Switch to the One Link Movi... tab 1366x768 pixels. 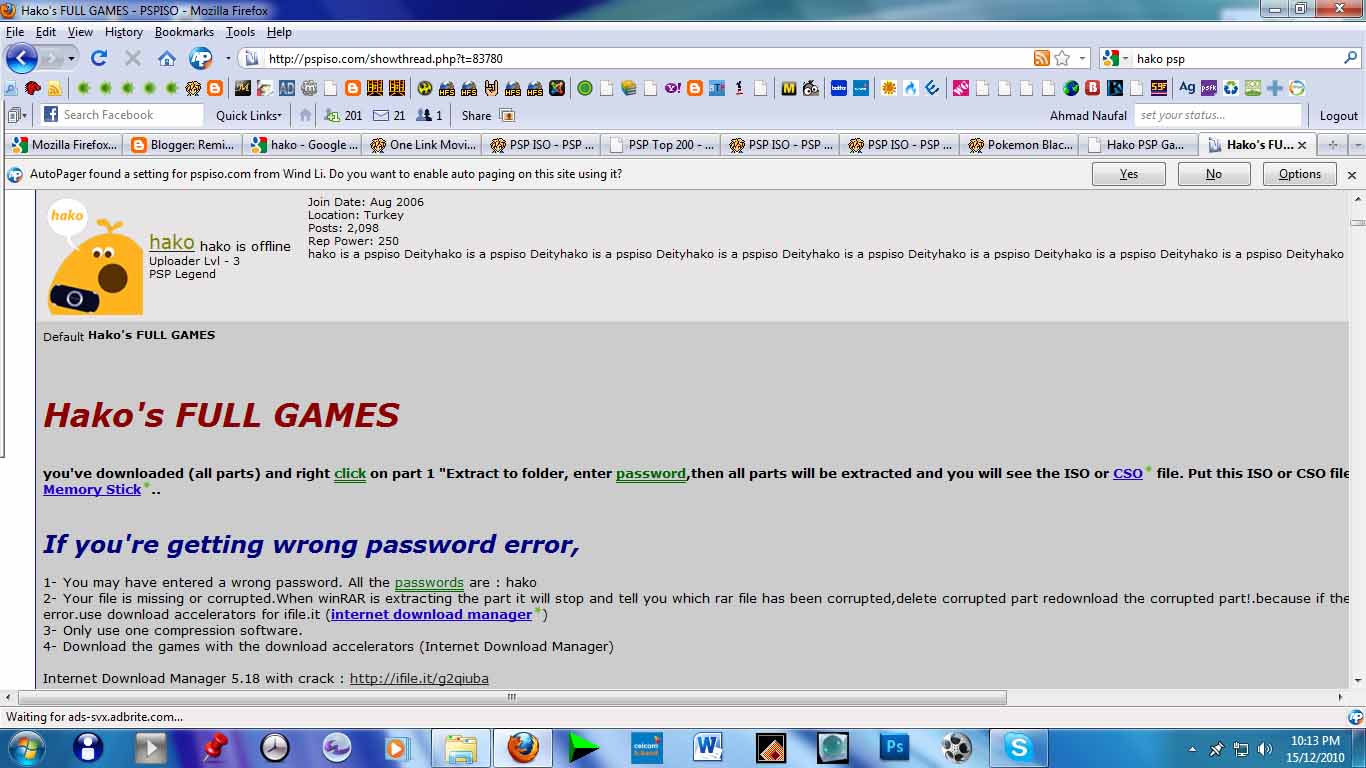[x=421, y=145]
